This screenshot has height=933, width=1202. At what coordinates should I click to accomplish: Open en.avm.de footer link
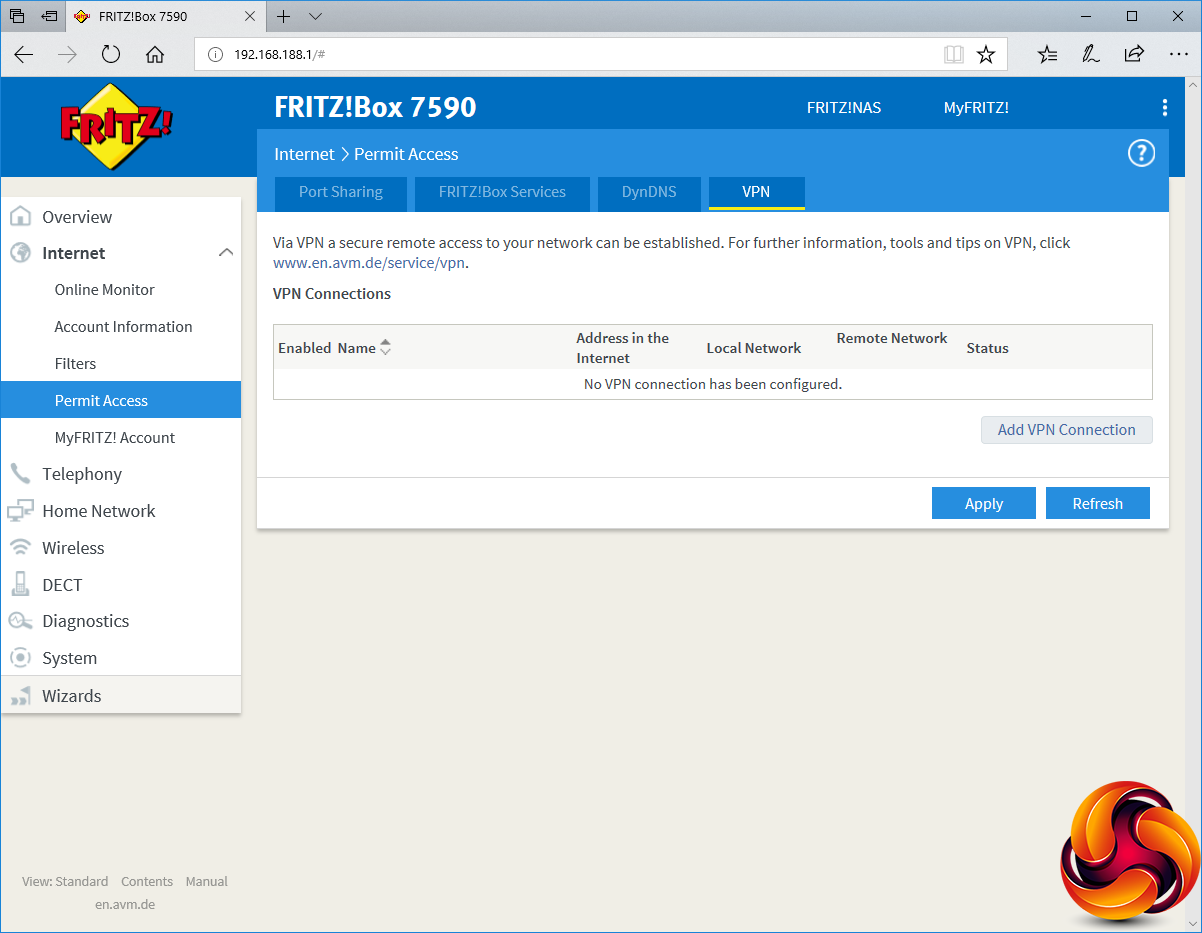pyautogui.click(x=125, y=904)
